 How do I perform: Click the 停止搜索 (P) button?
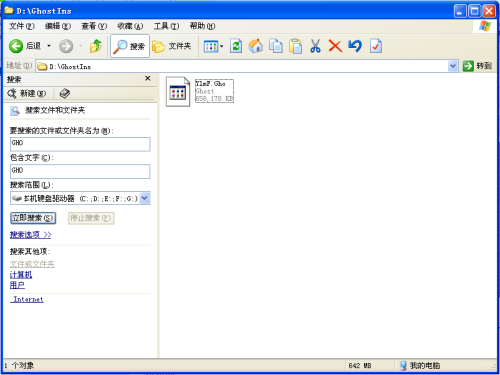91,218
